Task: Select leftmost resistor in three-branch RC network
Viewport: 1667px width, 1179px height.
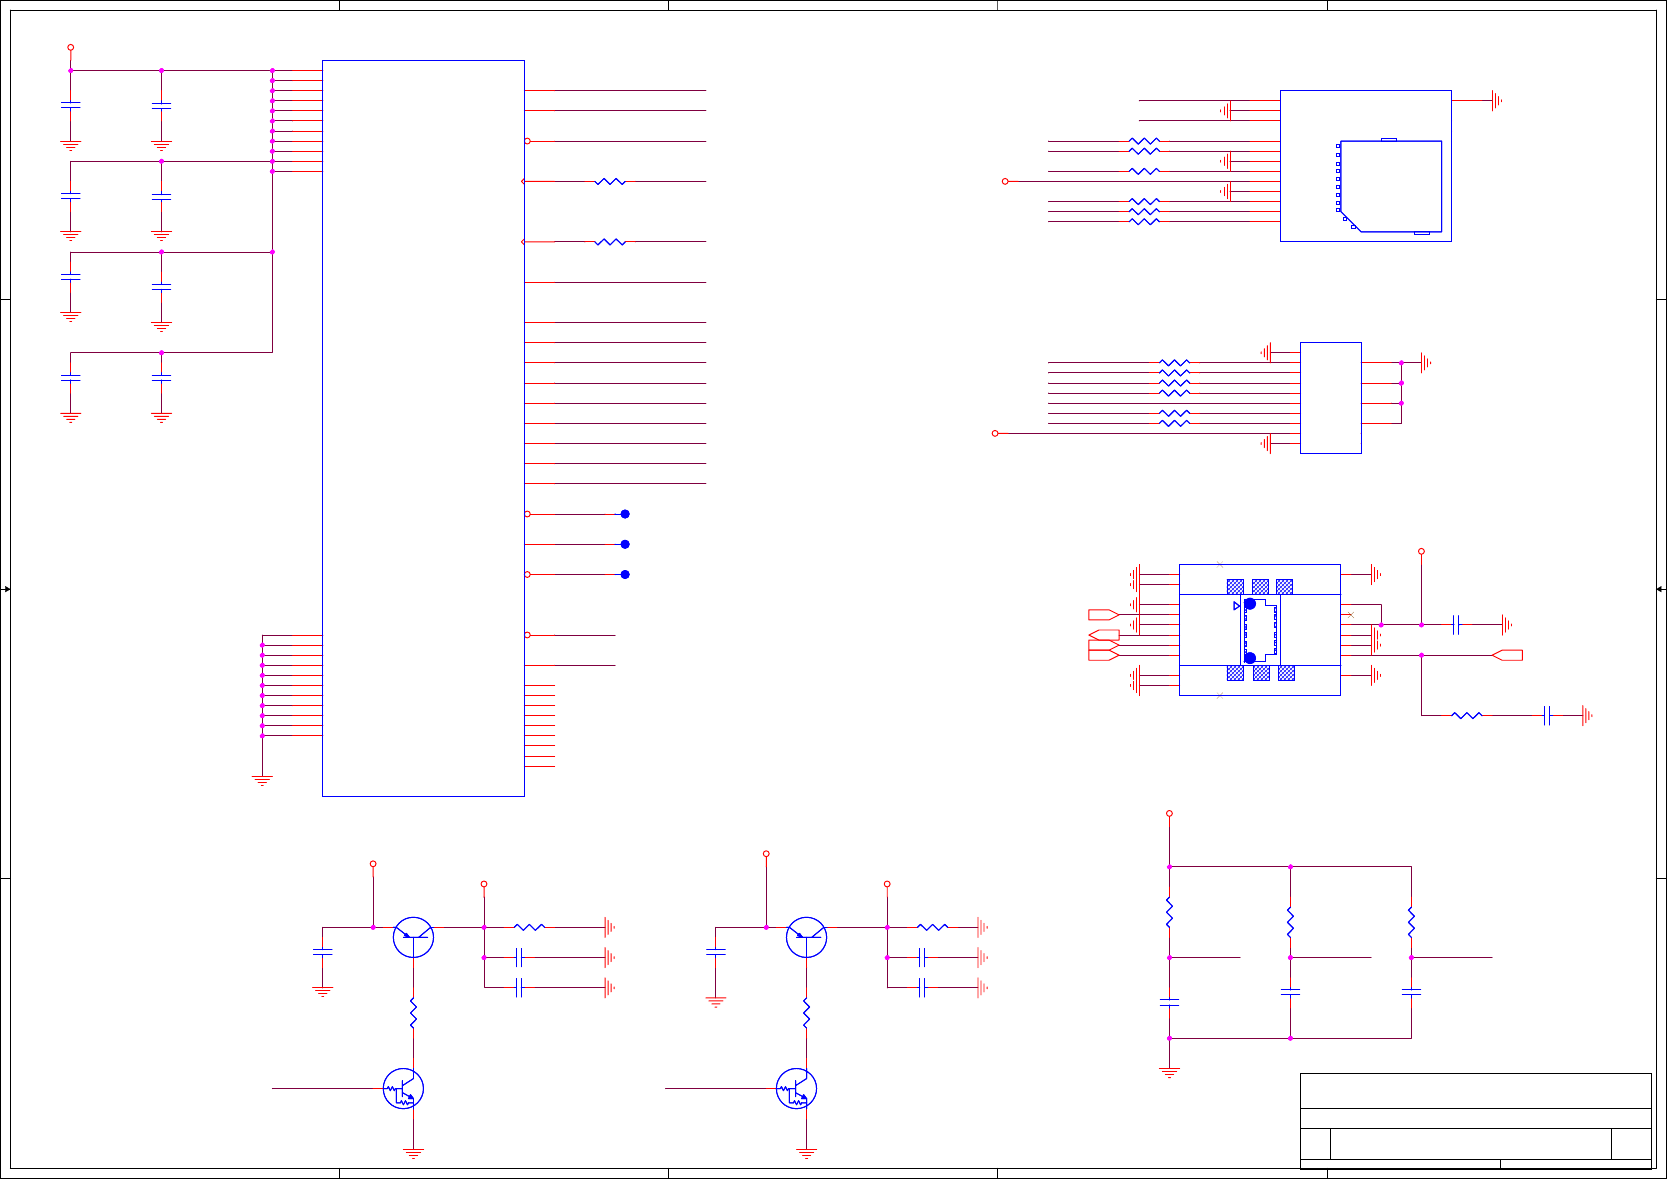Action: (x=1170, y=912)
